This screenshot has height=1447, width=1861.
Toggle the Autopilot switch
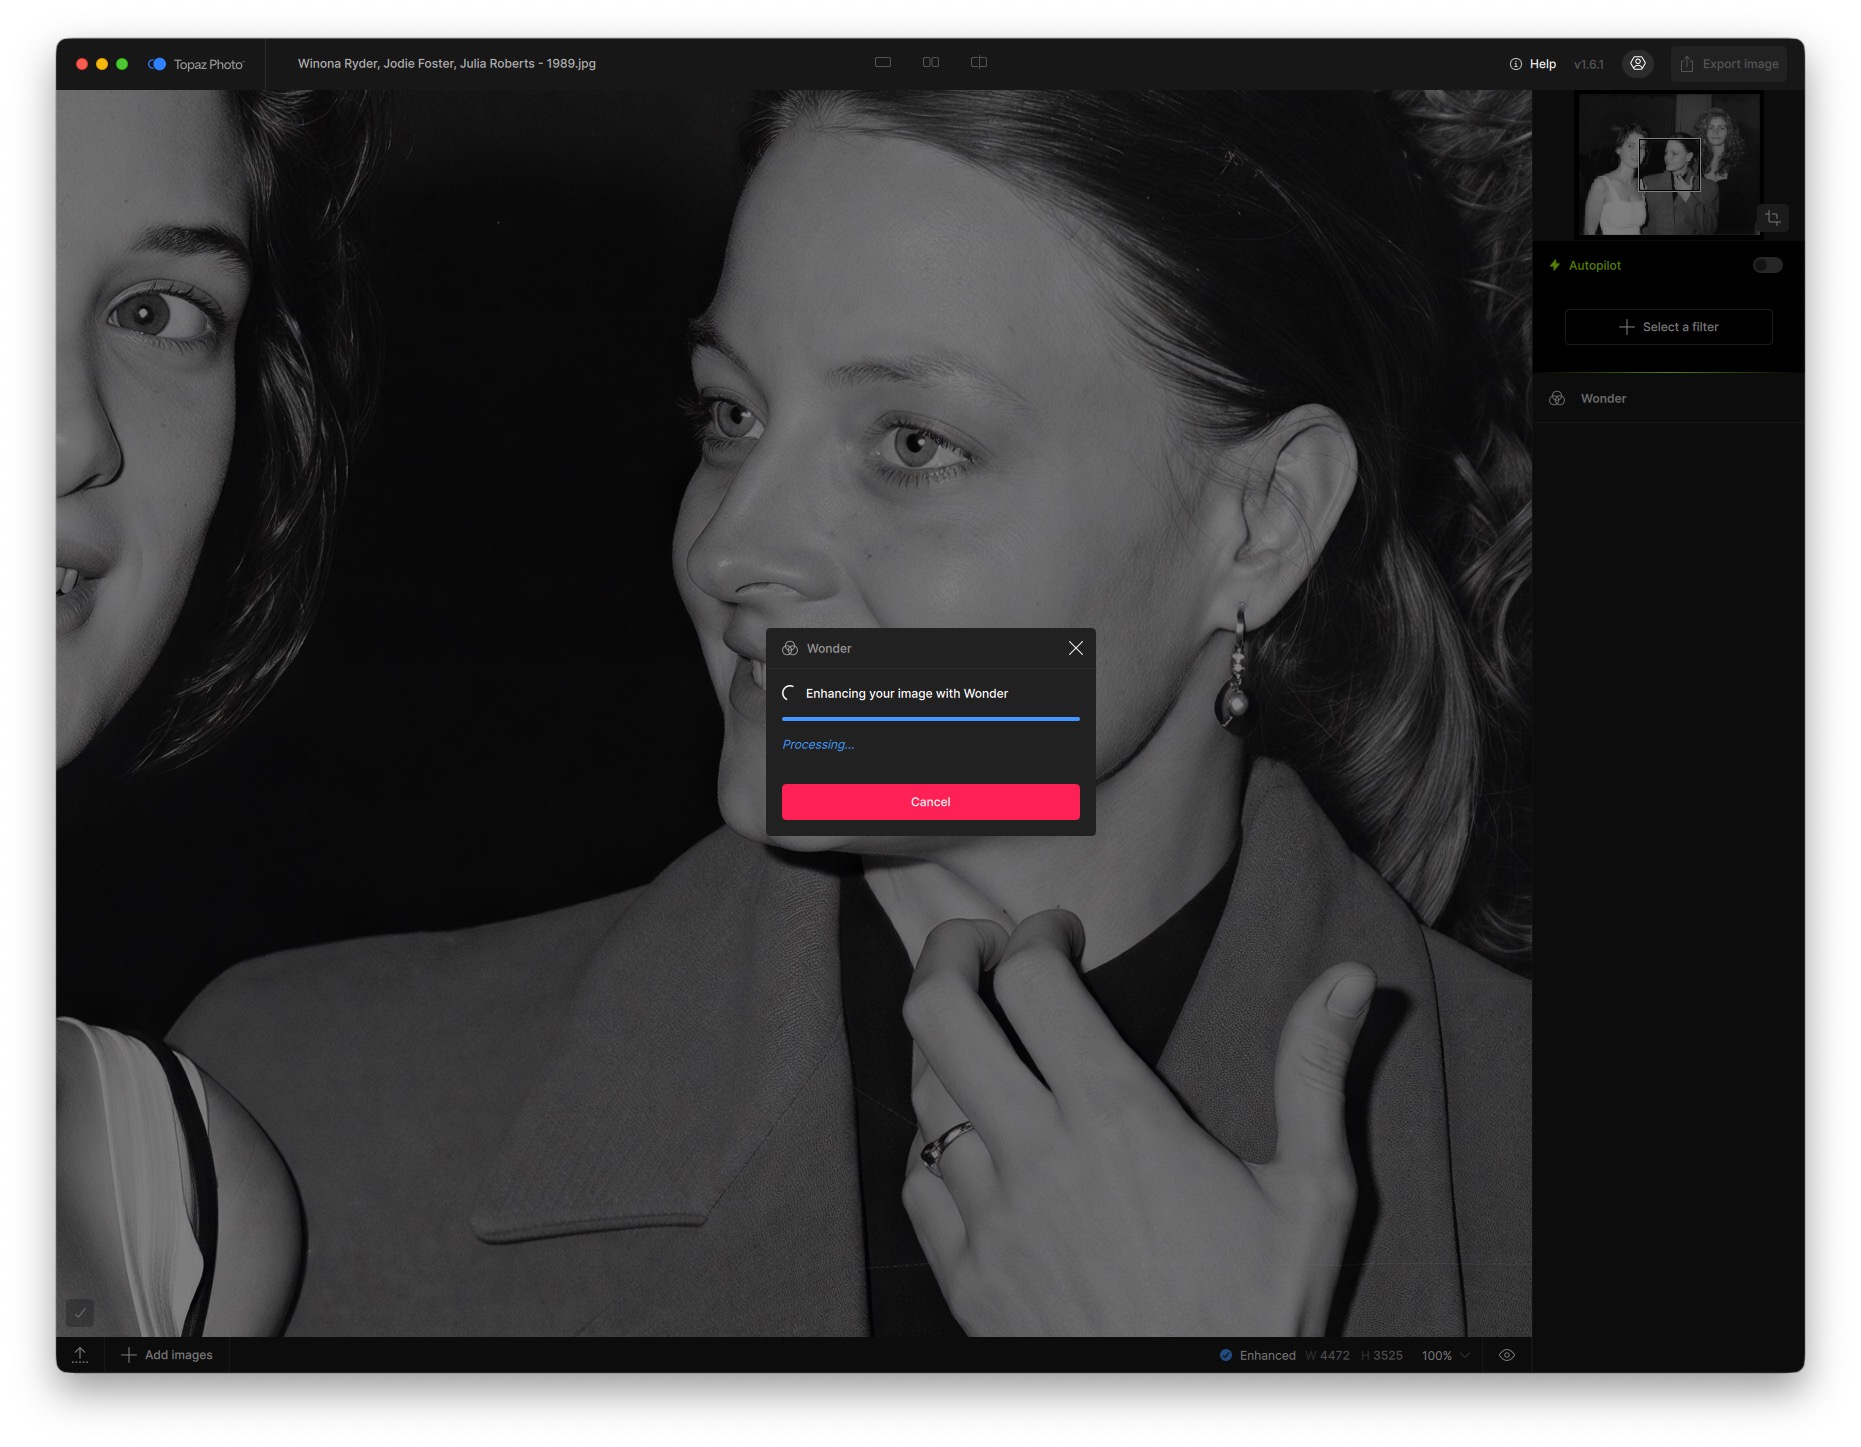click(x=1767, y=265)
